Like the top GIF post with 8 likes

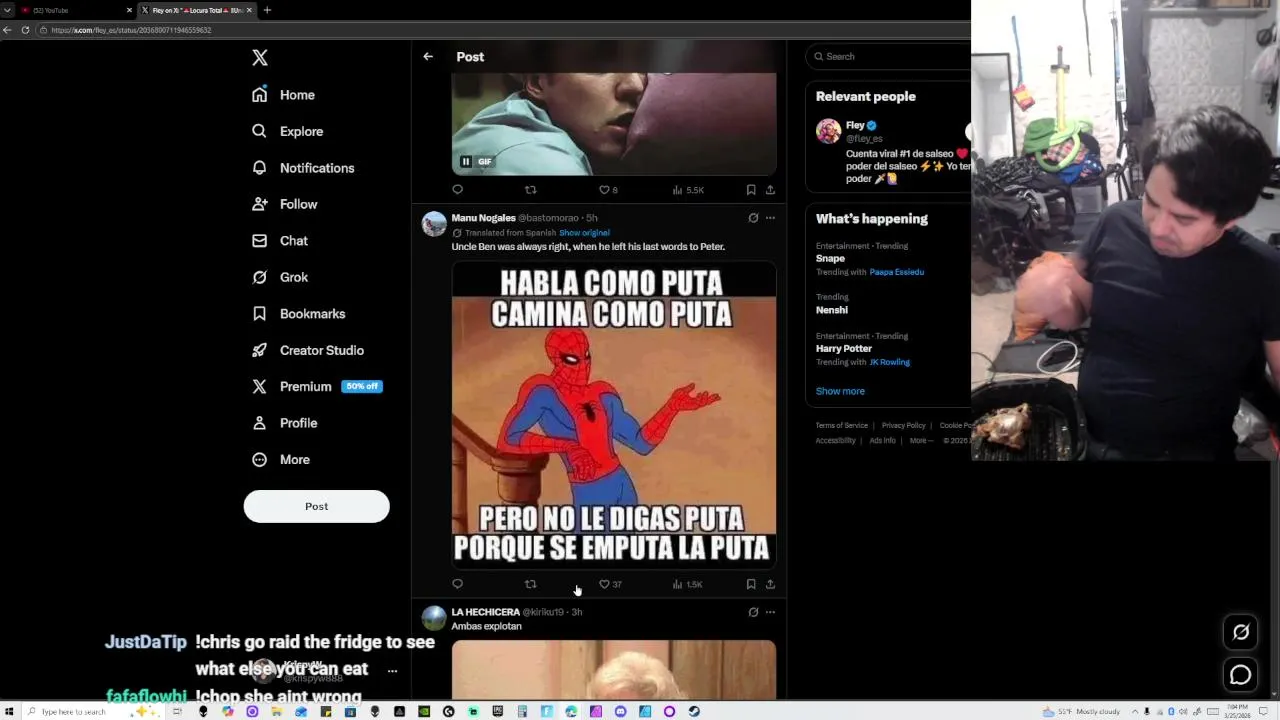[x=608, y=190]
